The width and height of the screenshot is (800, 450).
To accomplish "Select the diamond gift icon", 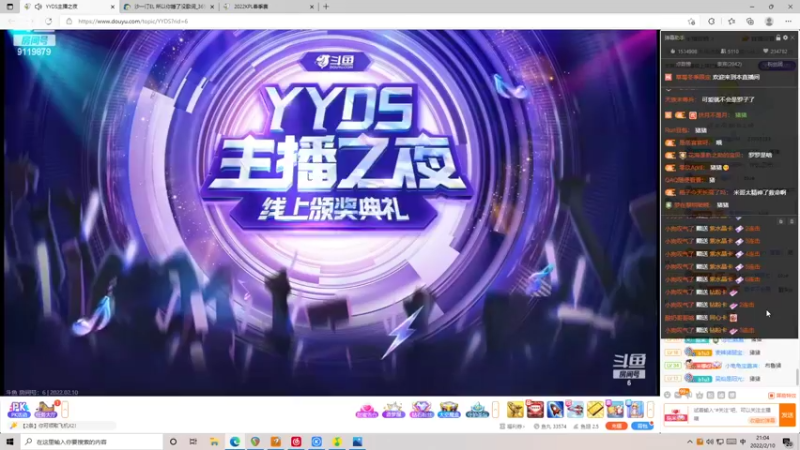I will (x=421, y=410).
